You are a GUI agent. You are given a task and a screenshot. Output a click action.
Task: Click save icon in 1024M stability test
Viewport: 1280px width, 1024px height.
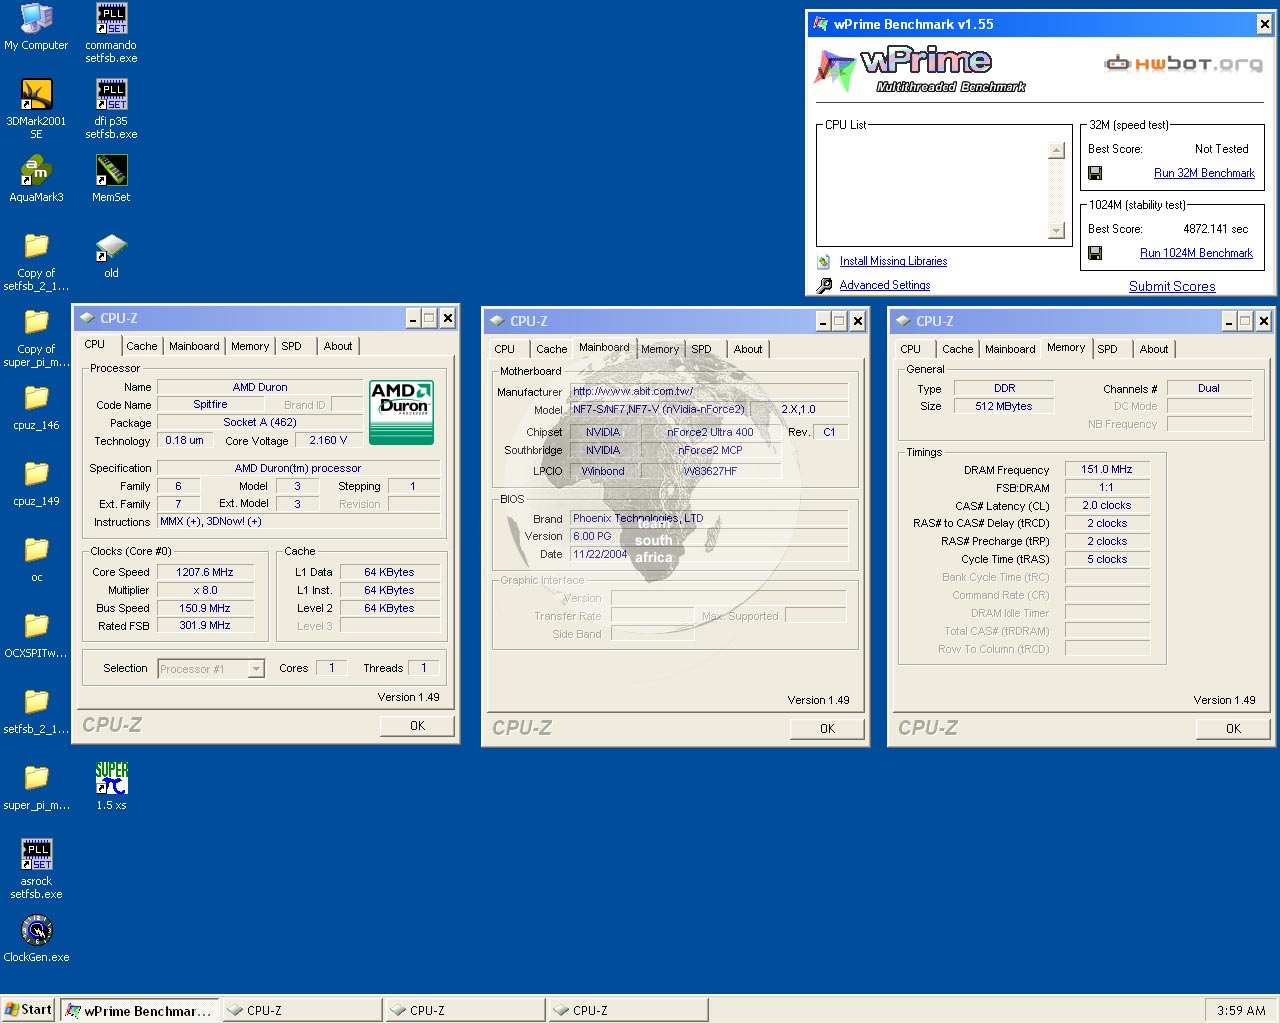[x=1095, y=253]
